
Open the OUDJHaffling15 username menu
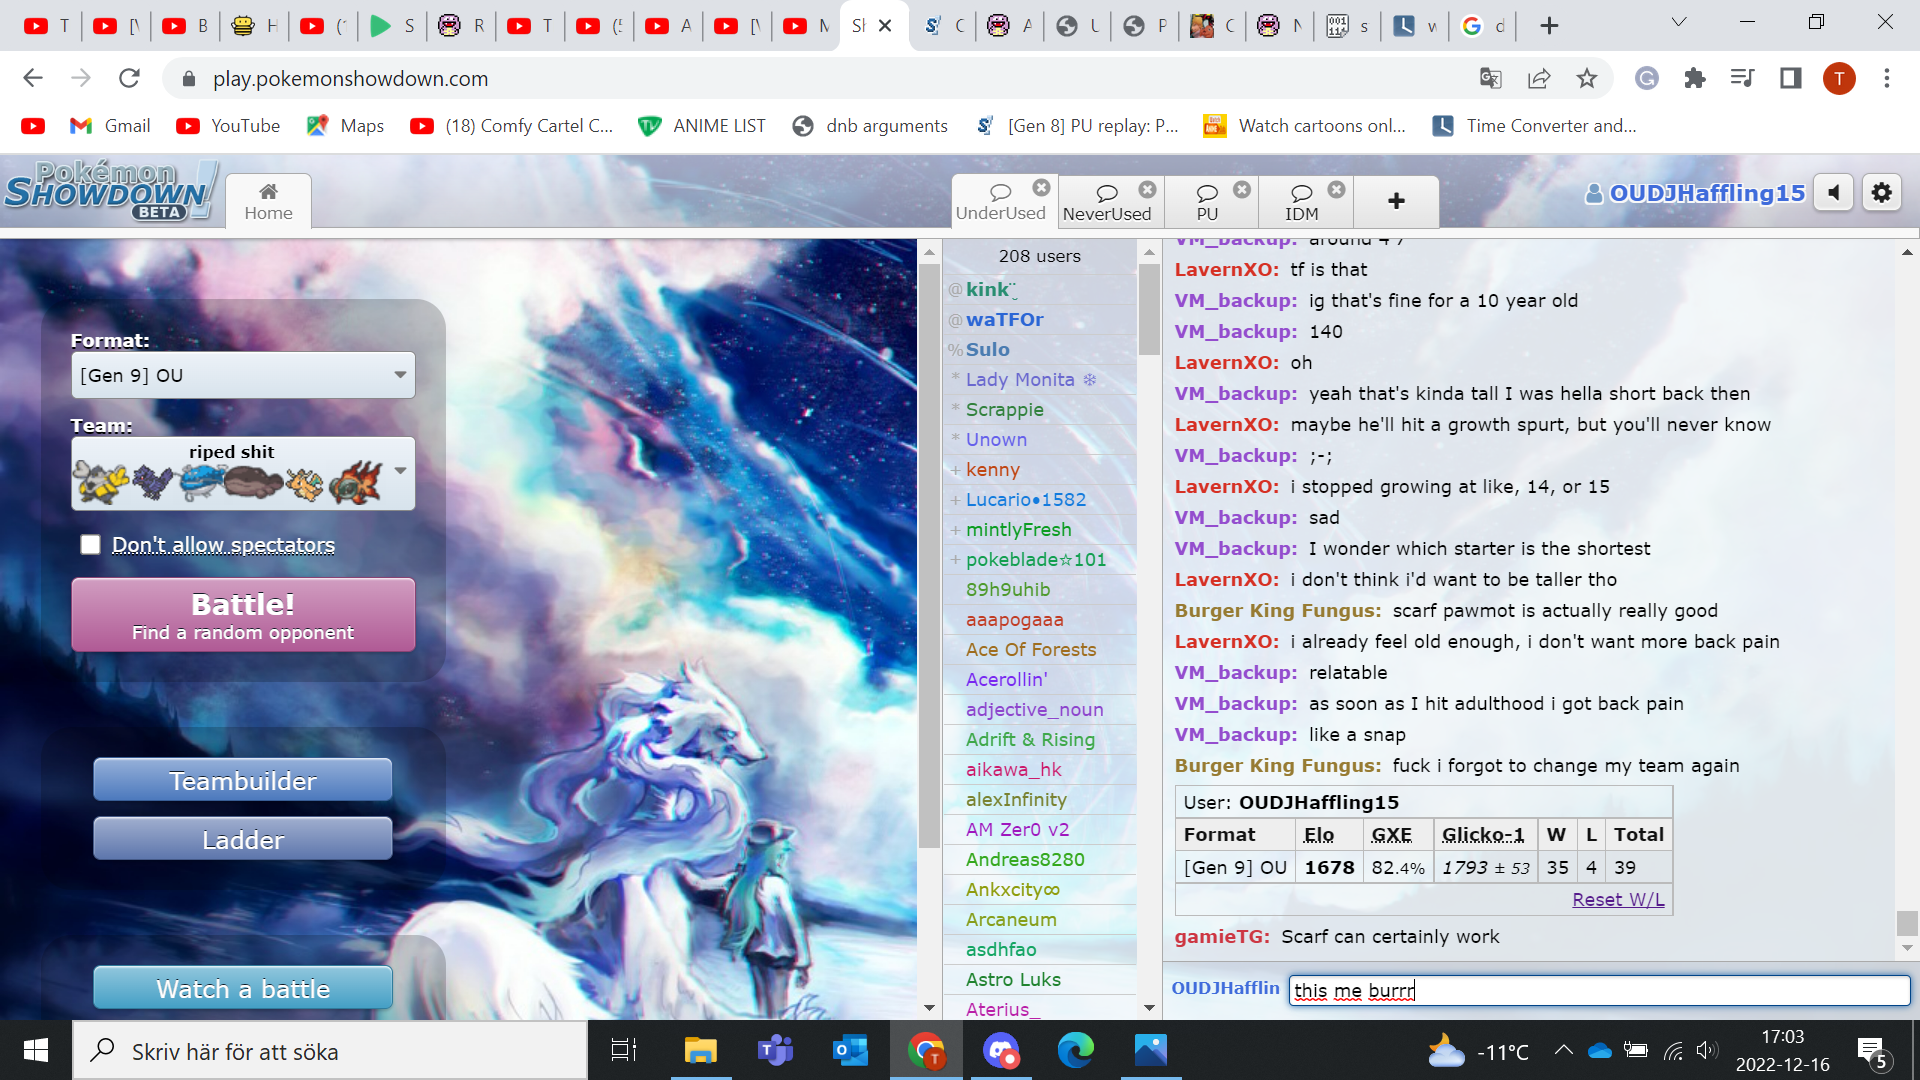[x=1695, y=193]
